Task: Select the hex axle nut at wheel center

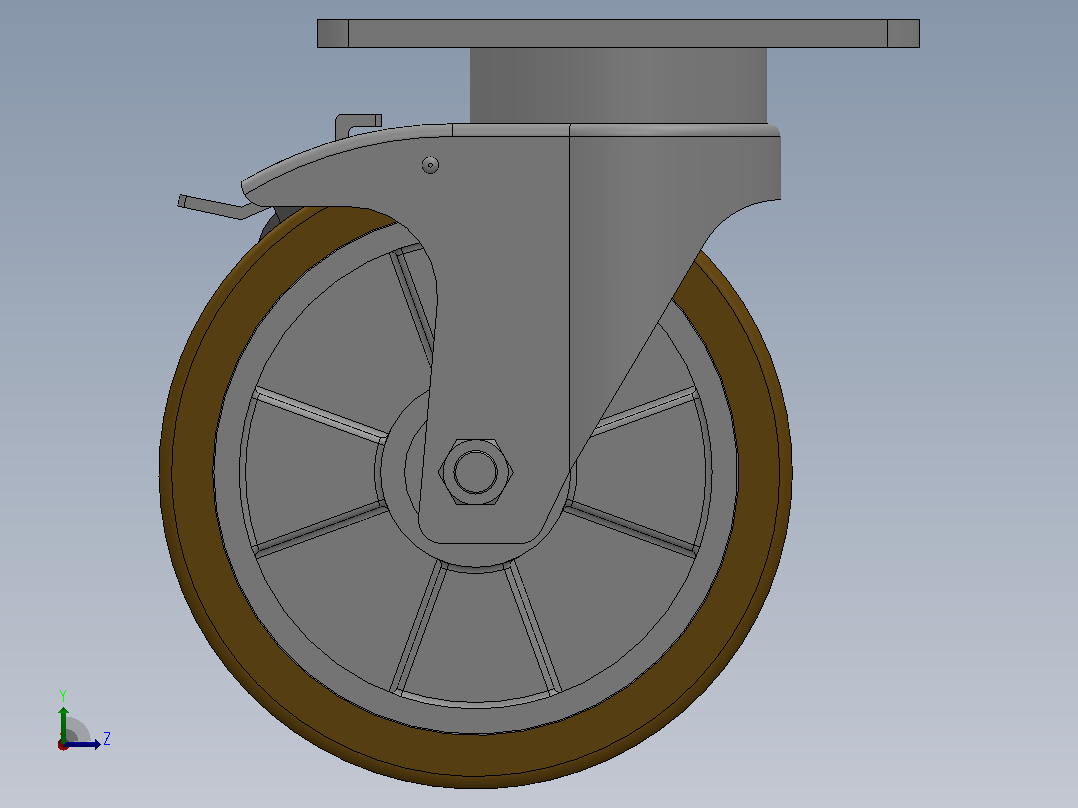Action: (x=476, y=472)
